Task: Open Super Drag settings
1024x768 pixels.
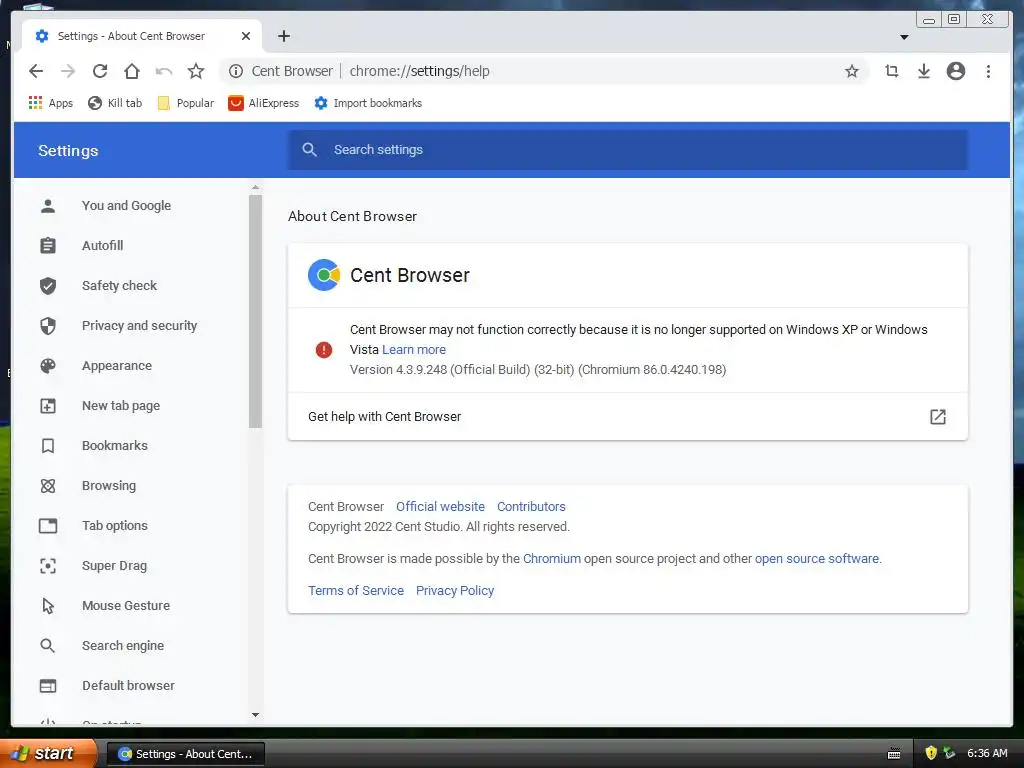Action: [114, 566]
